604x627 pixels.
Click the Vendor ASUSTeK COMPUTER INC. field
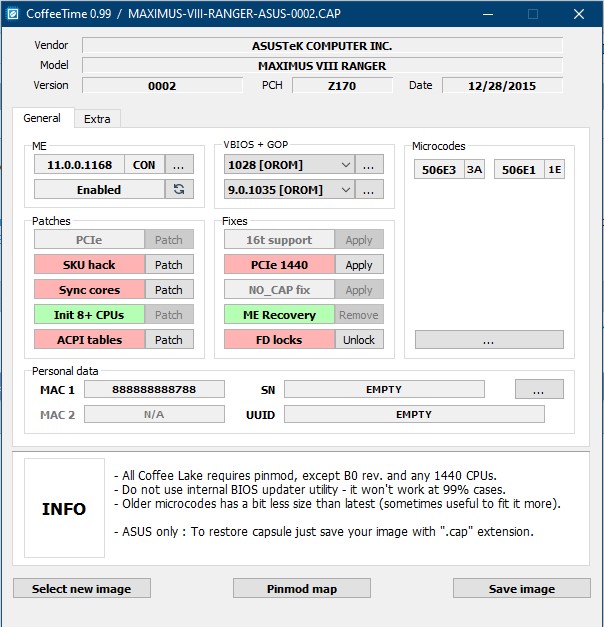point(322,46)
